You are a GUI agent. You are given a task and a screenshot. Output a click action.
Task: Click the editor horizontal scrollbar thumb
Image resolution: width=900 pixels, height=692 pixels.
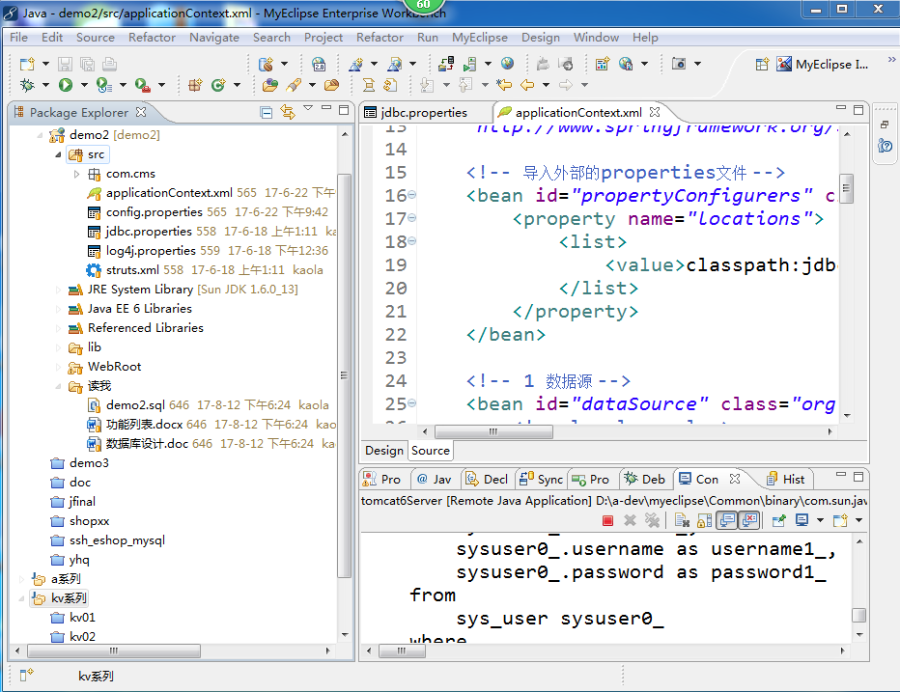click(494, 431)
